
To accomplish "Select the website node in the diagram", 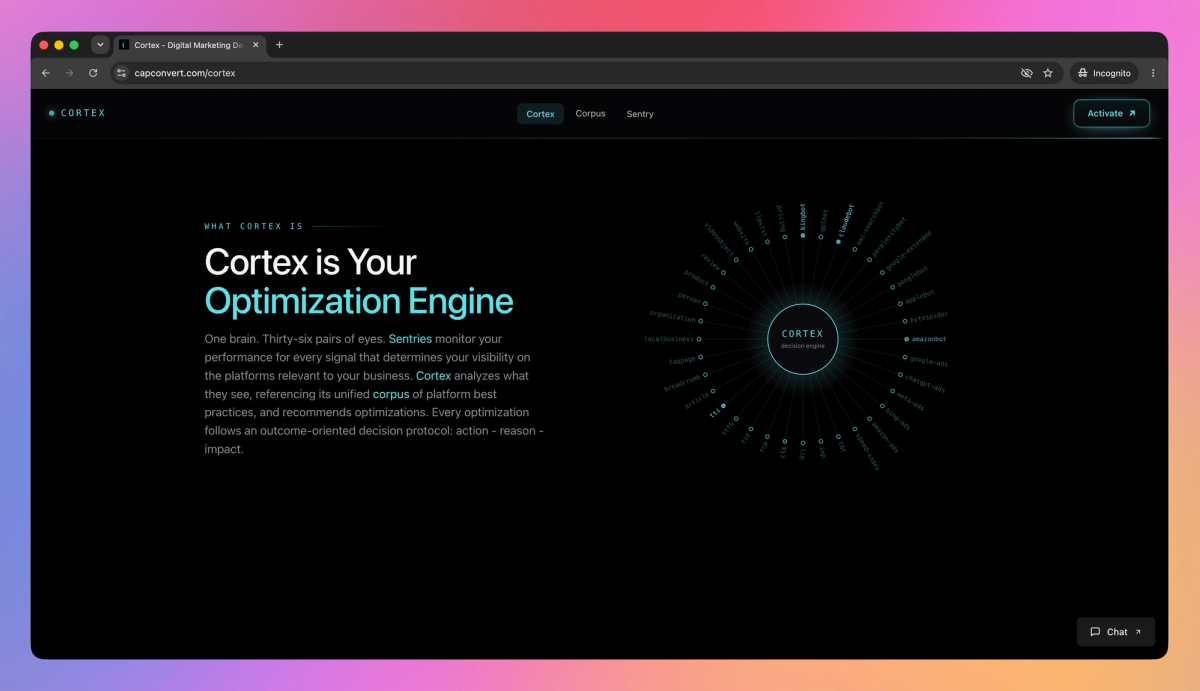I will 742,235.
